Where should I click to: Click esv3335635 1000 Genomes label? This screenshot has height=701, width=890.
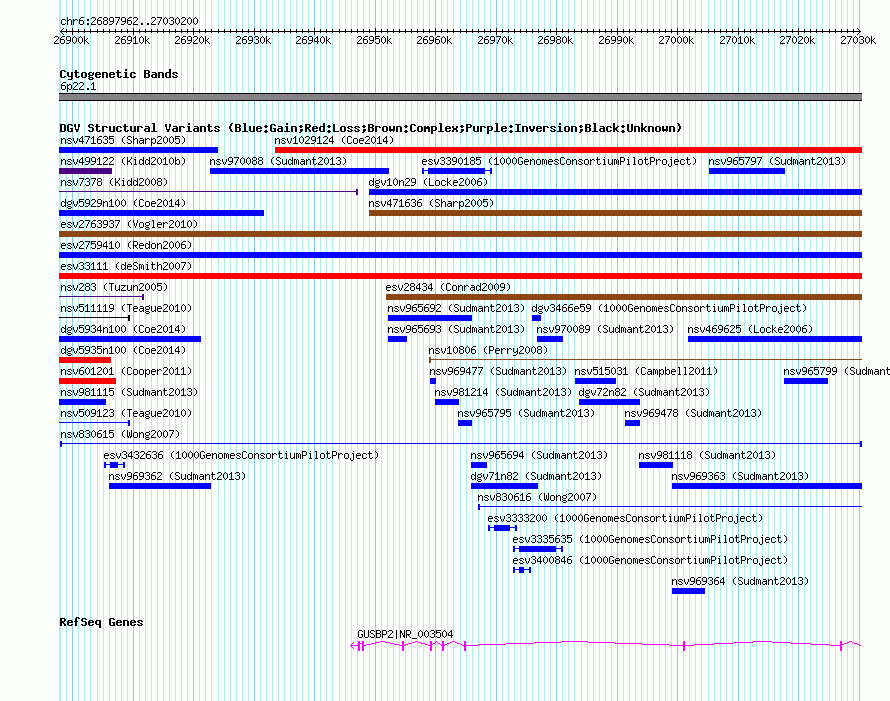pos(650,539)
